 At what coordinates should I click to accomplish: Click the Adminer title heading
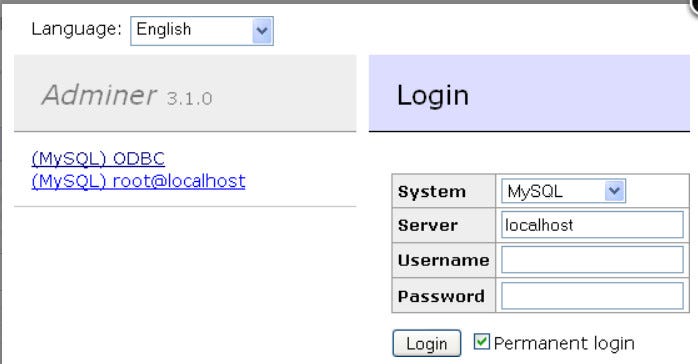tap(99, 95)
